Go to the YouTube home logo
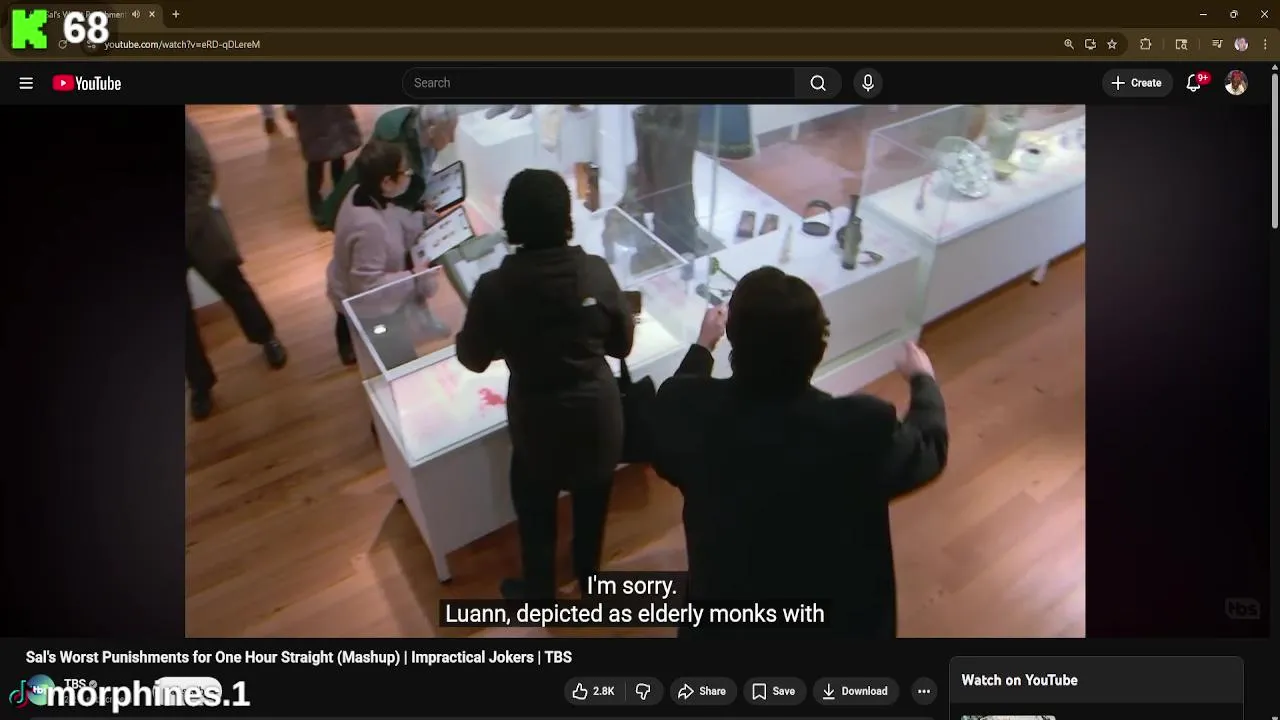This screenshot has width=1280, height=720. click(87, 83)
